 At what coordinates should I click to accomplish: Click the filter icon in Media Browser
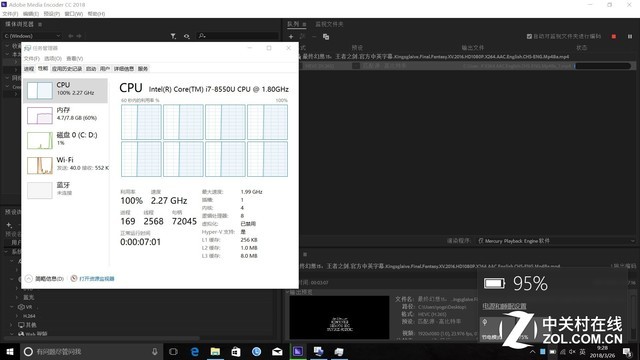coord(173,36)
